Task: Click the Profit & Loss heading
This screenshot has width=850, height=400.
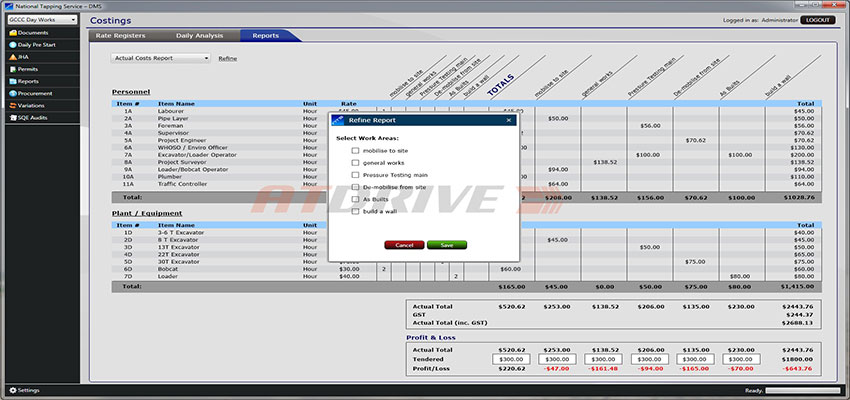Action: 431,338
